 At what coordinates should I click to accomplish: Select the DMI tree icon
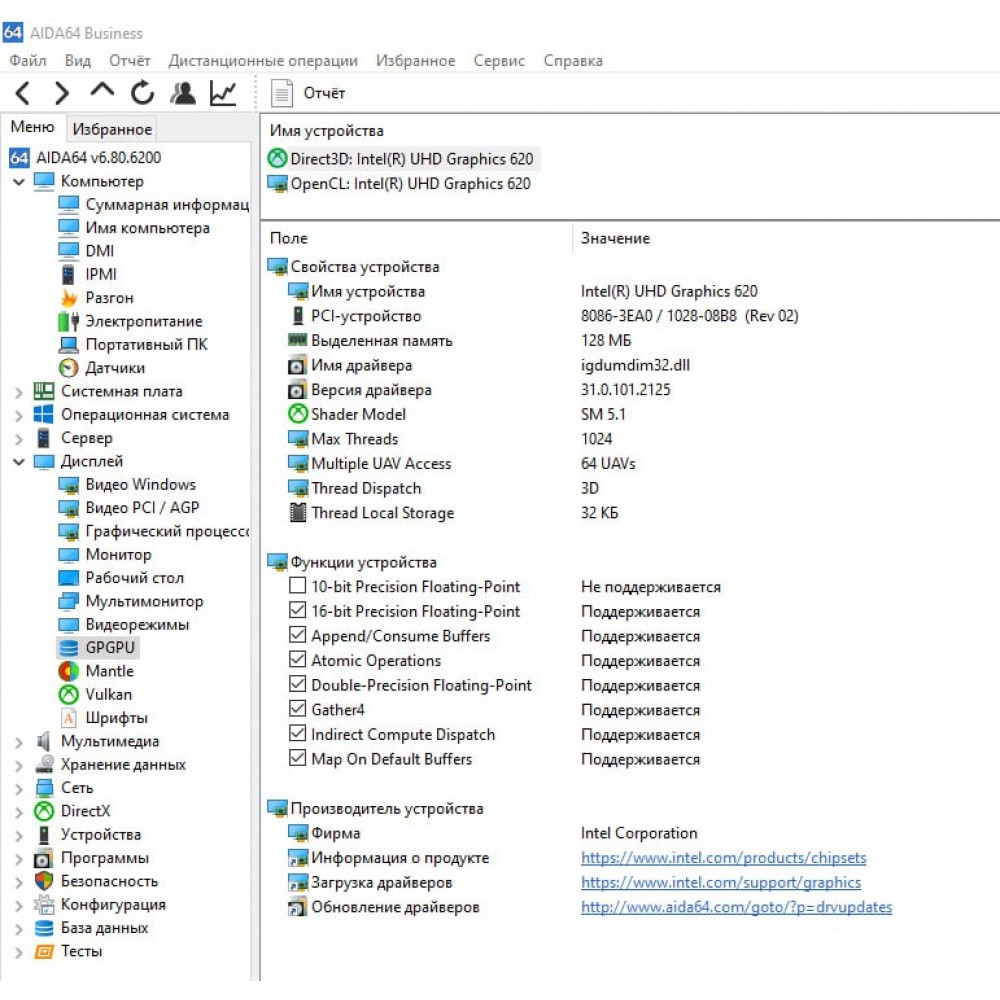(x=68, y=251)
